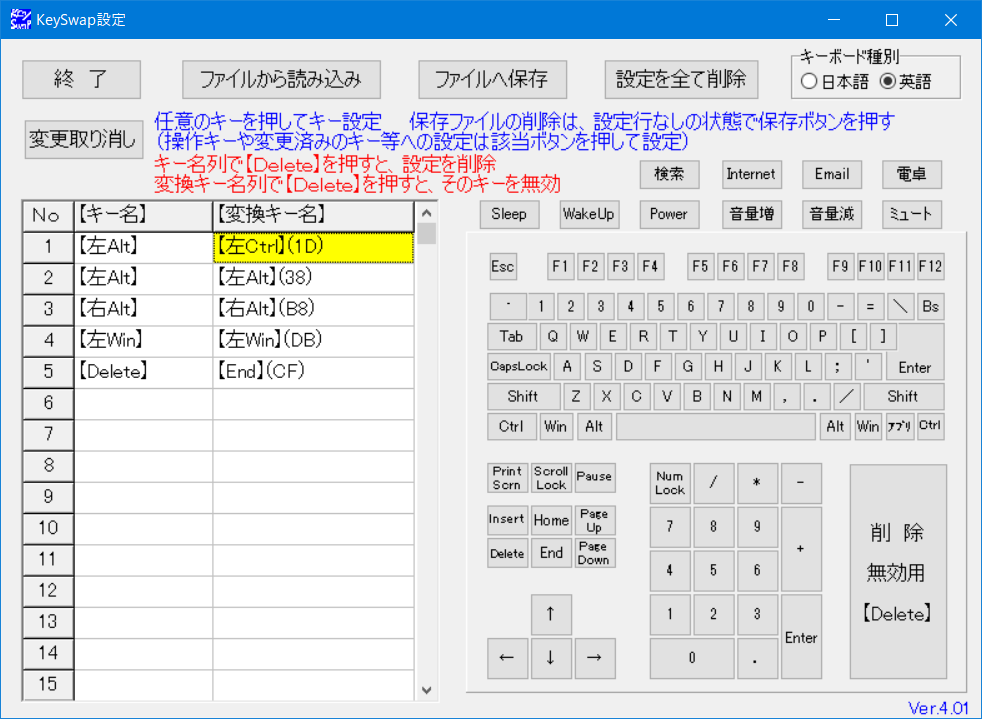Click the down arrow virtual key

(551, 658)
